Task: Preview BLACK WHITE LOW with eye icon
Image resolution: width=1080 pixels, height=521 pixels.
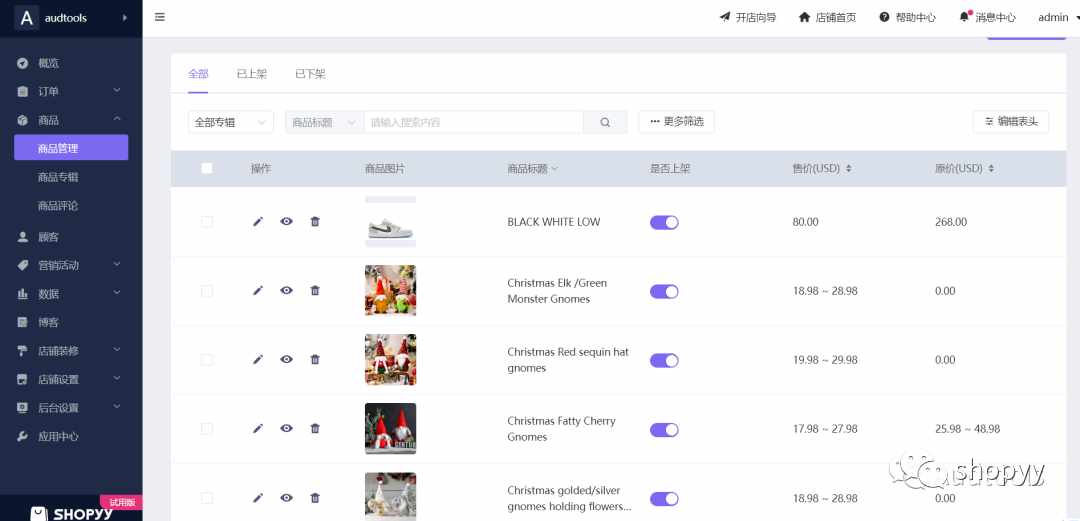Action: [287, 221]
